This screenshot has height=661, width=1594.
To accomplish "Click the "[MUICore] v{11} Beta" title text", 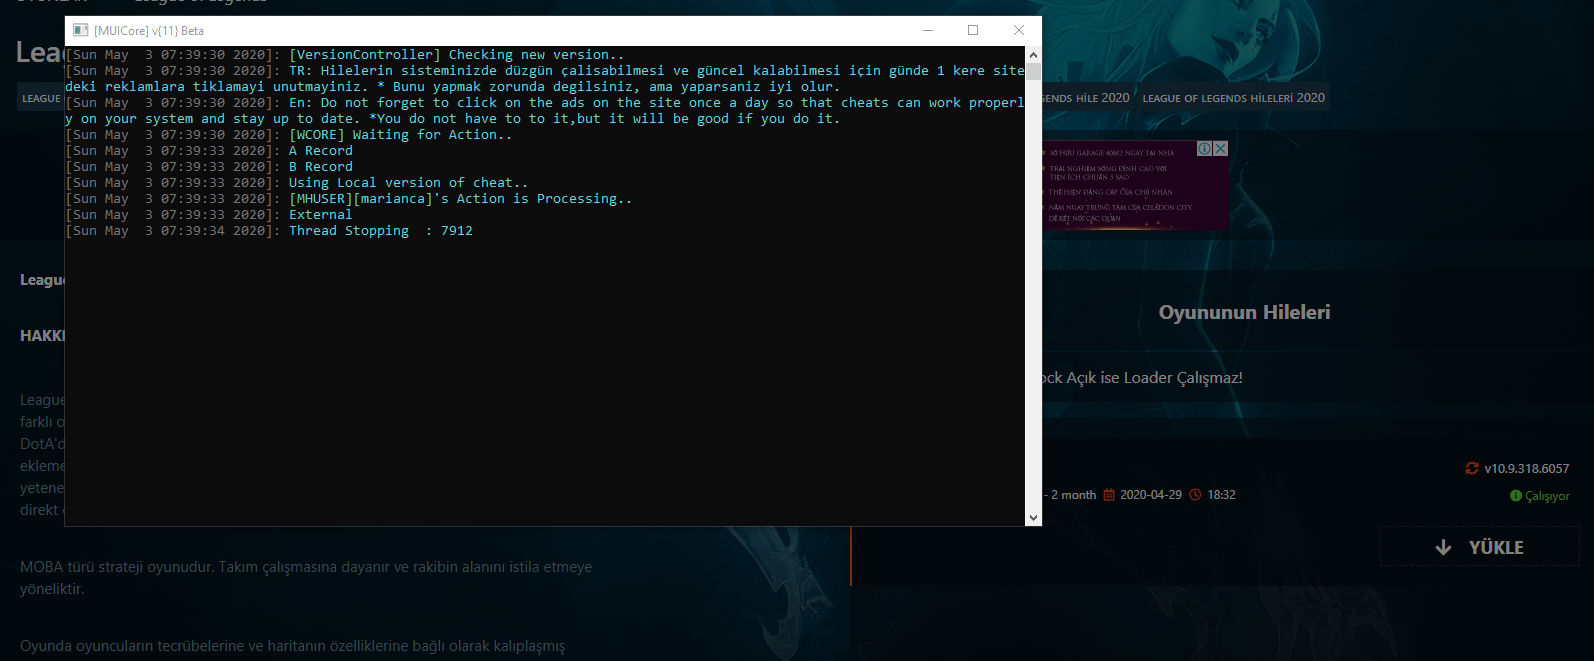I will [x=149, y=31].
